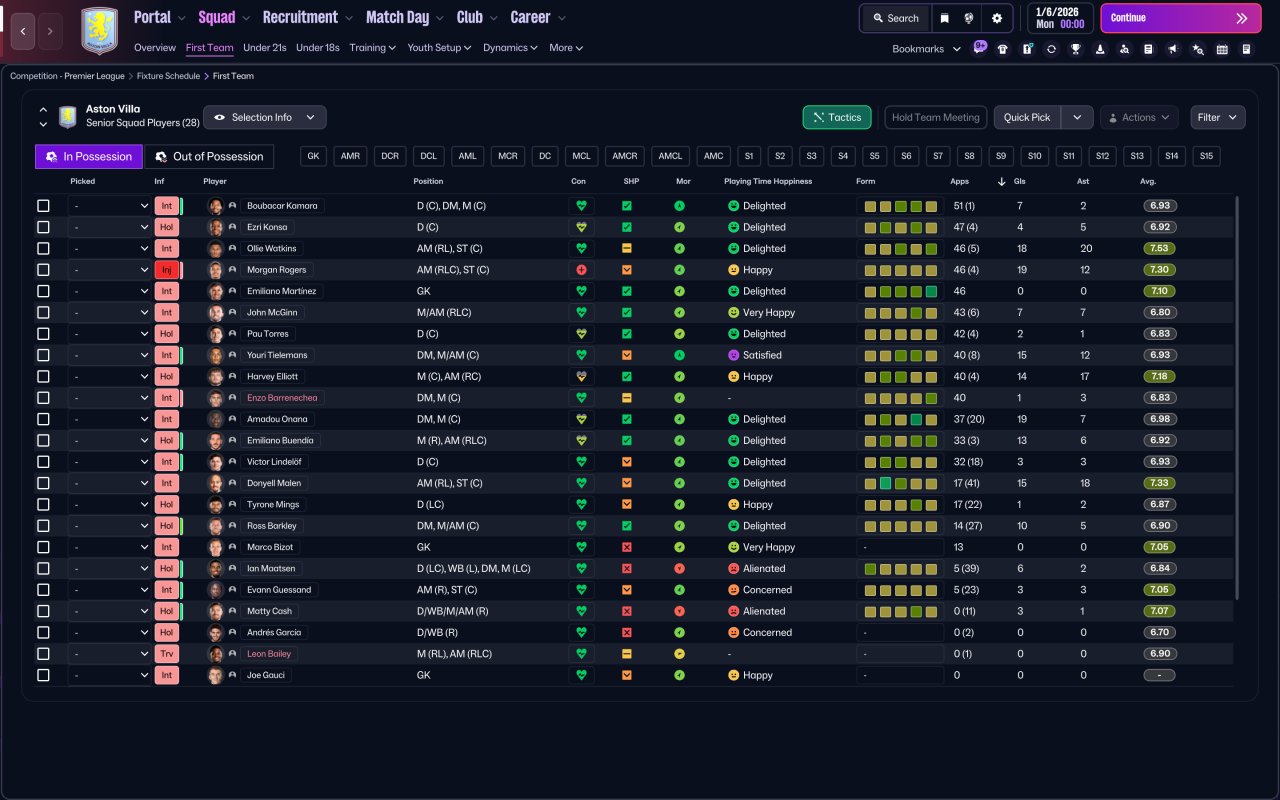The height and width of the screenshot is (800, 1280).
Task: Click the player search icon in bookmarks bar
Action: tap(1125, 49)
